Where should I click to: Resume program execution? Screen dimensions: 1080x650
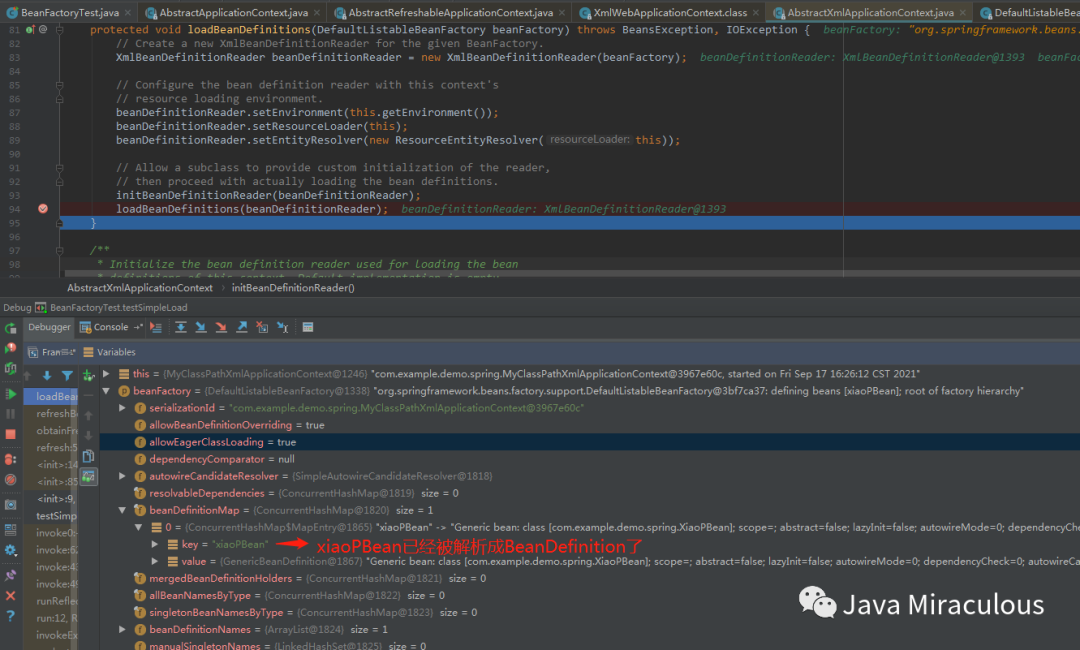tap(10, 394)
